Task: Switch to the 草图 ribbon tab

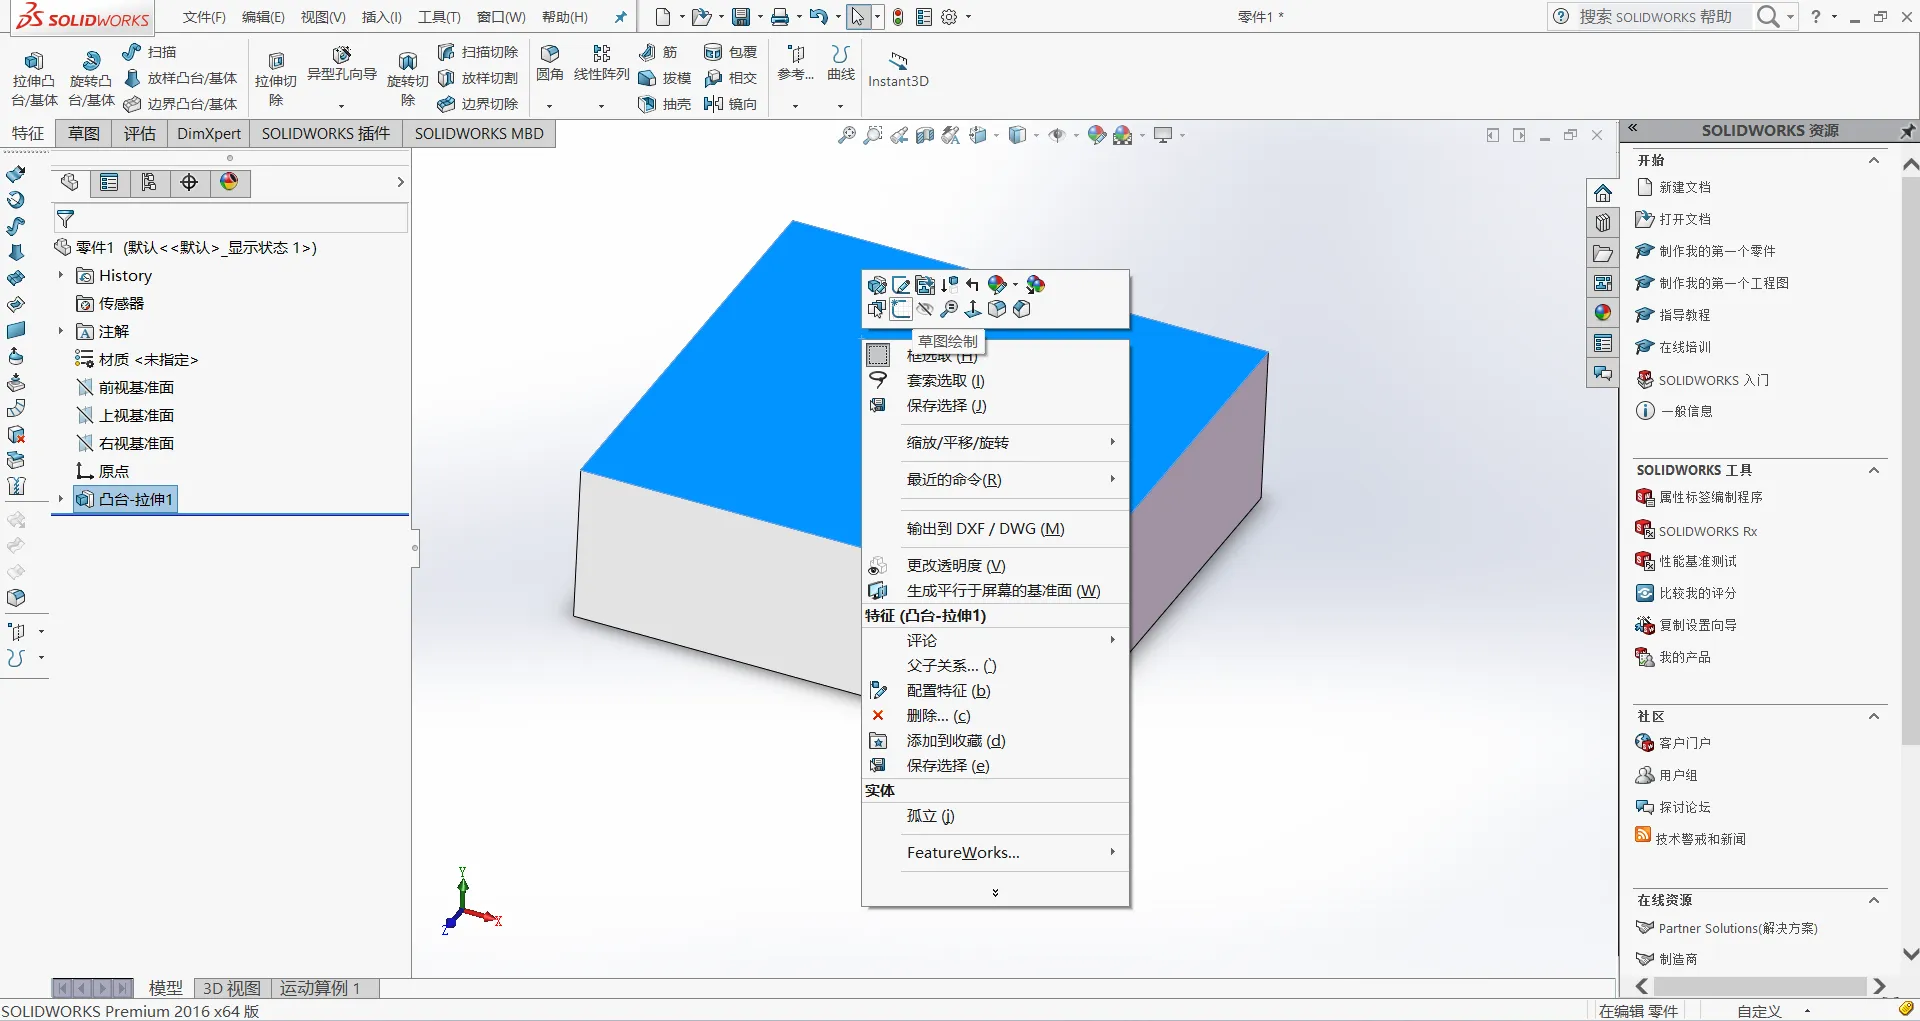Action: [84, 134]
